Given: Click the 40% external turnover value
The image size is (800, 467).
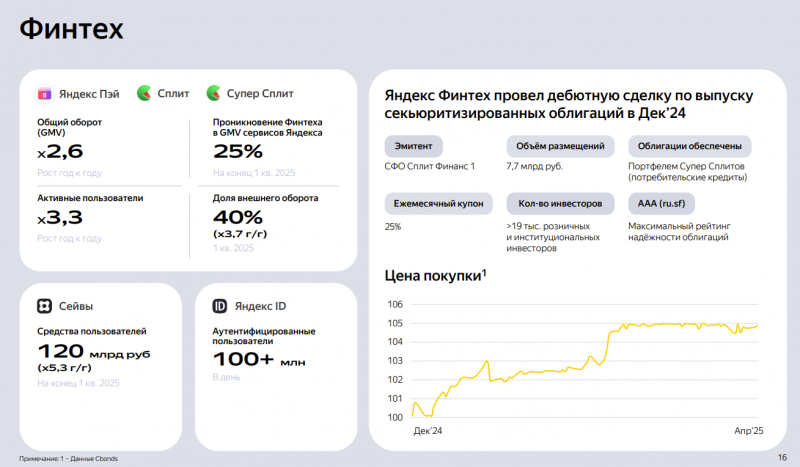Looking at the screenshot, I should (x=238, y=218).
